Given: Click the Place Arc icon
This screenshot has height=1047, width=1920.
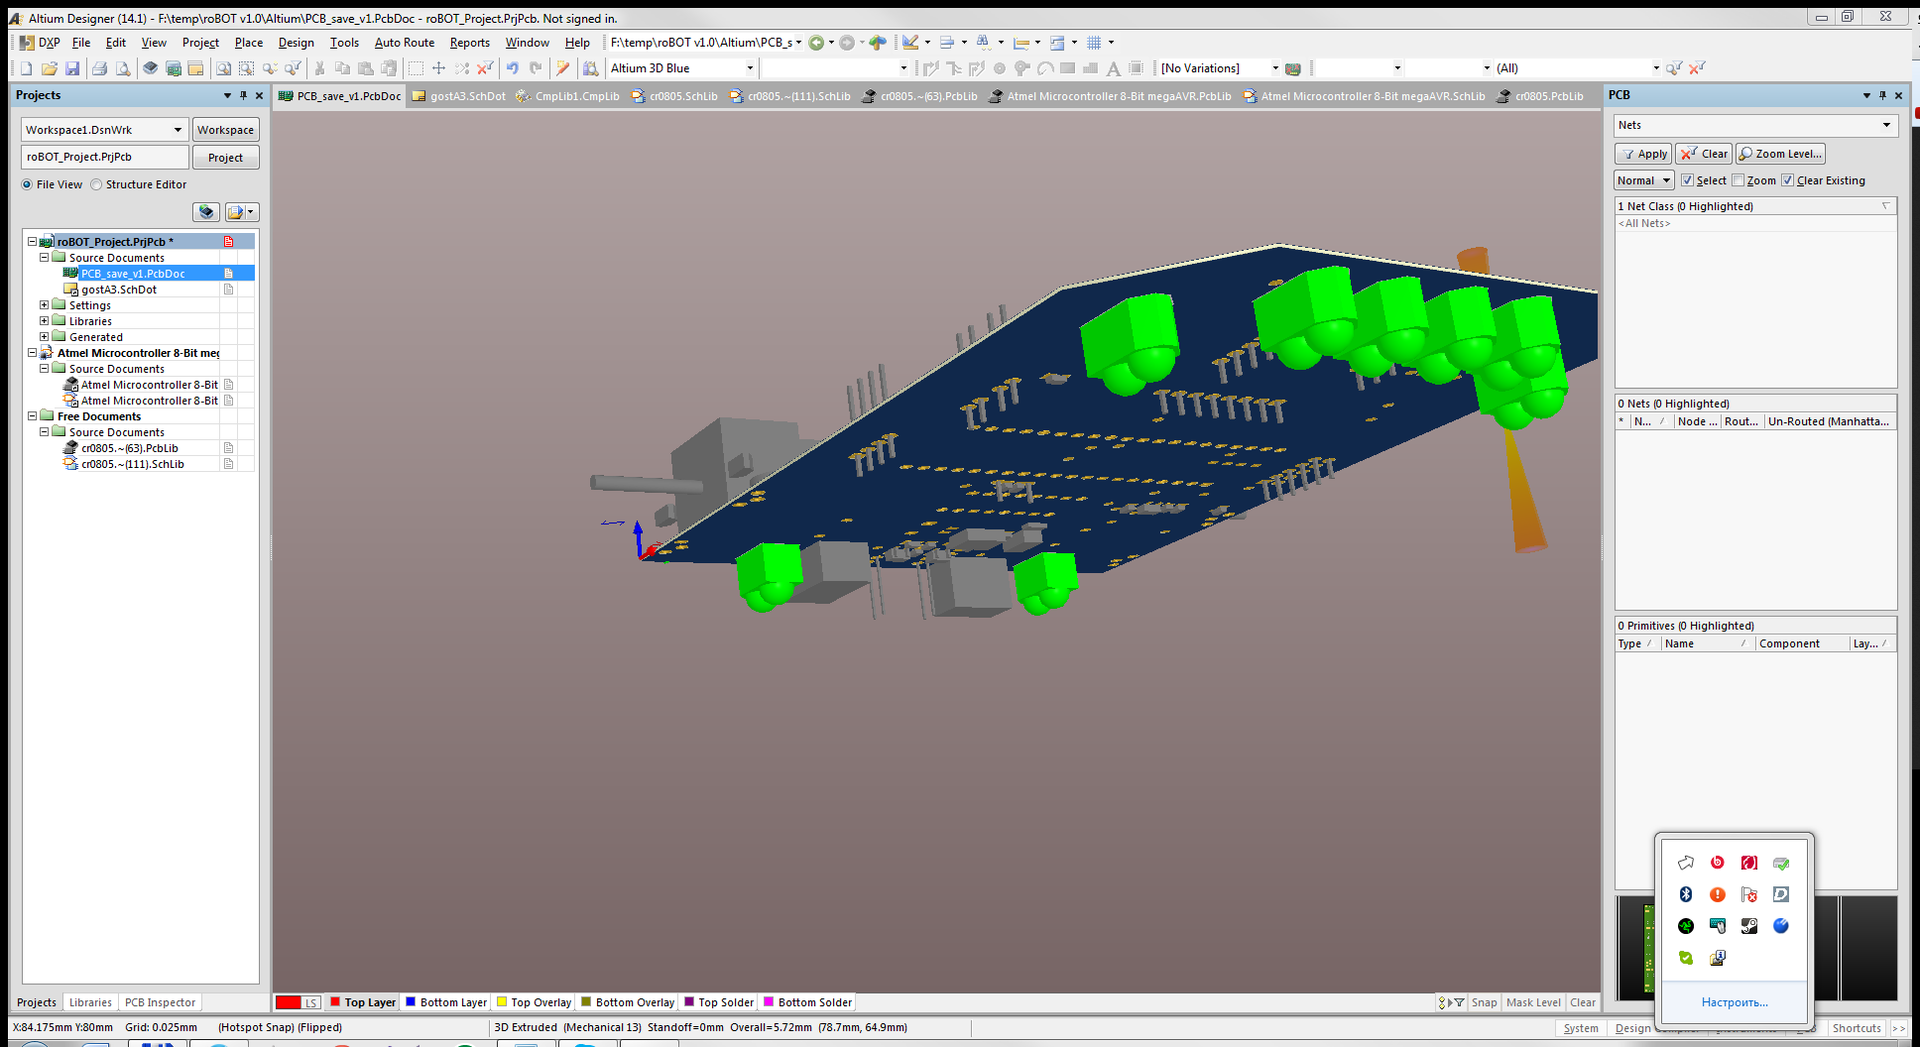Looking at the screenshot, I should (1045, 68).
